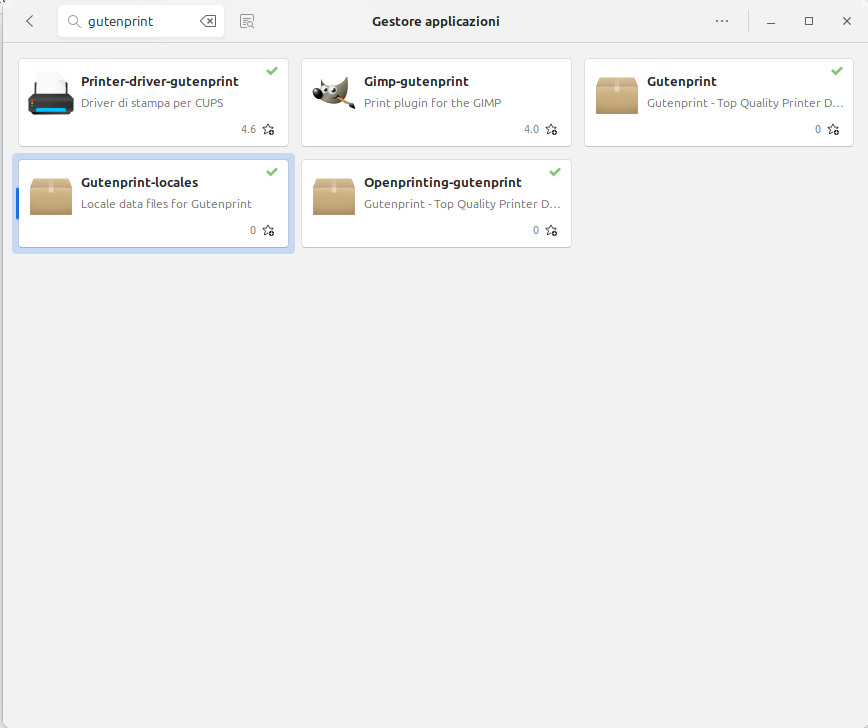Click installed checkmark on Gutenprint-locales
The image size is (868, 728).
coord(272,172)
